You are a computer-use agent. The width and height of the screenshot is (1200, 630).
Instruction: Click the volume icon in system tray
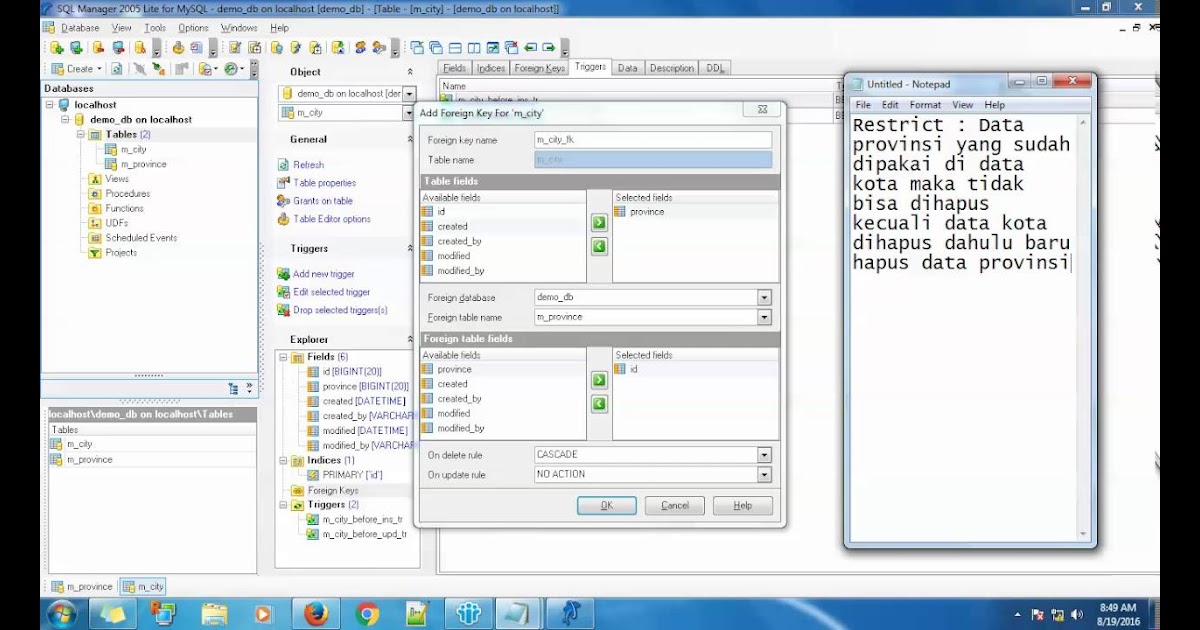[1077, 614]
